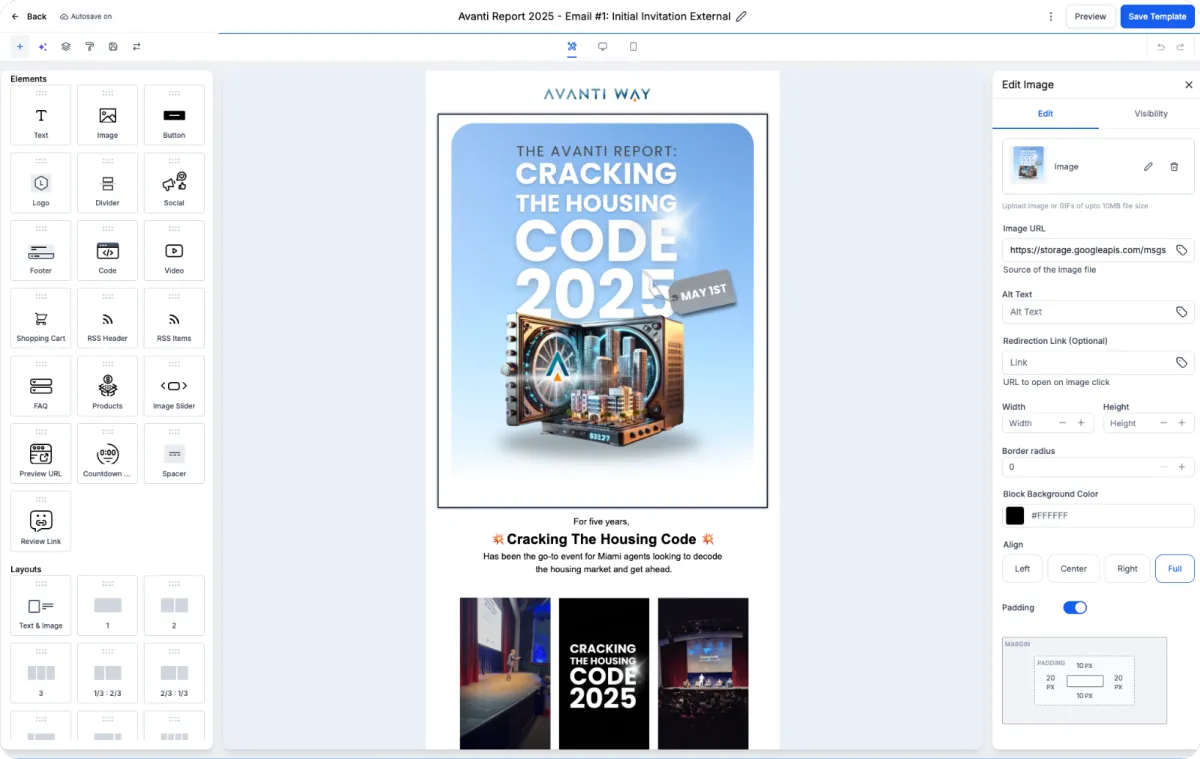
Task: Select the RSS Items element
Action: click(x=174, y=319)
